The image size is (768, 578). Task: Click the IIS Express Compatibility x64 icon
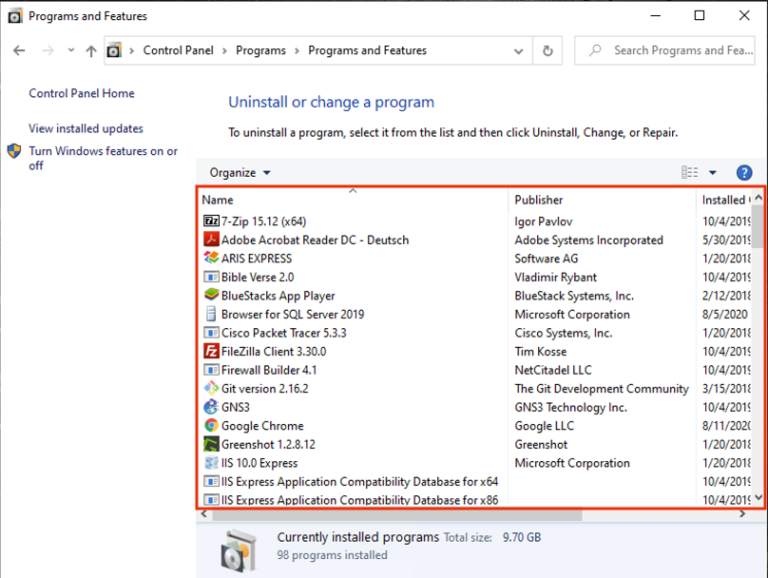(211, 482)
